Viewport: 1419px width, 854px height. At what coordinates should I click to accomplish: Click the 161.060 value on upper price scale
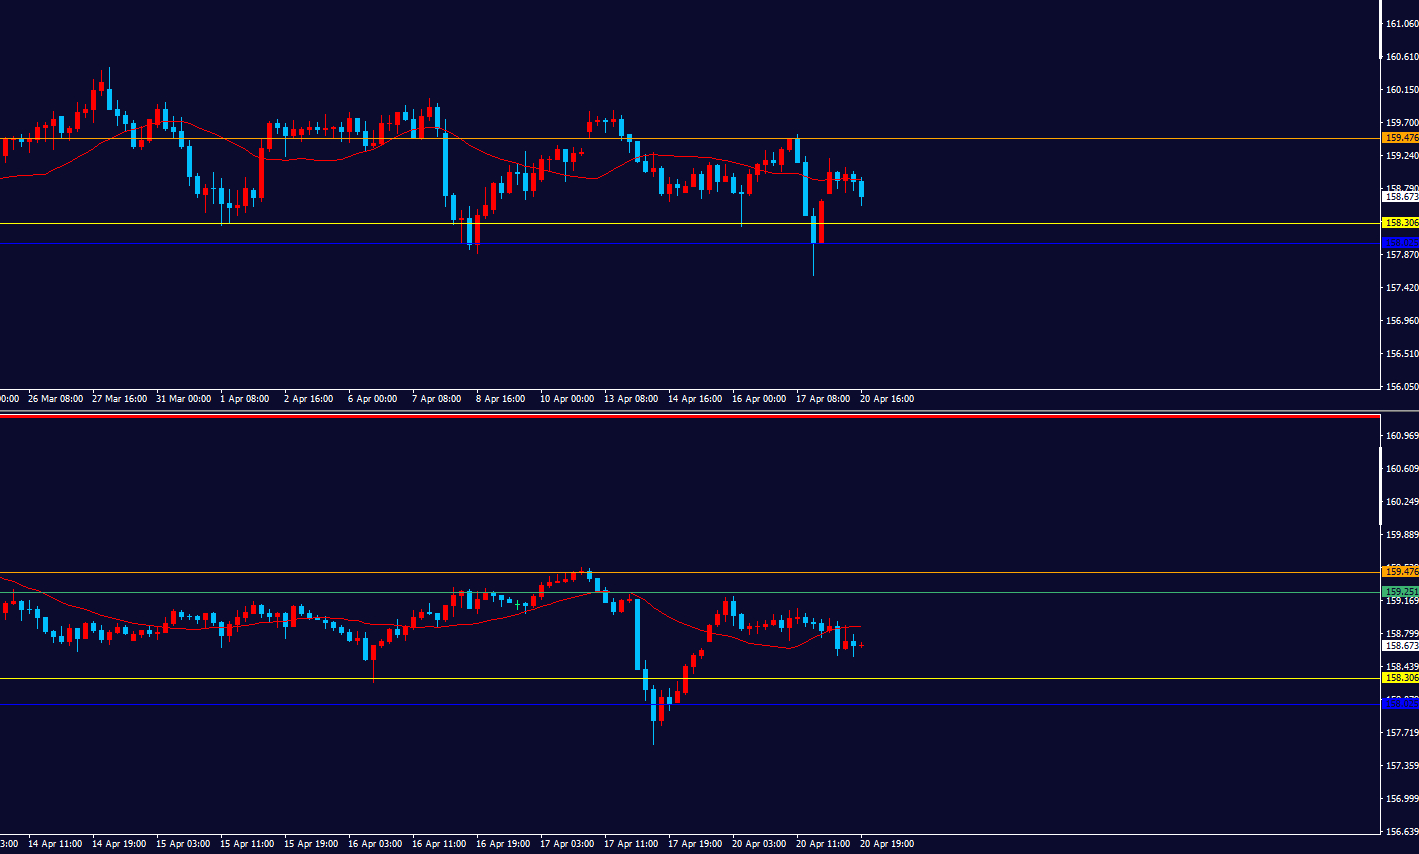click(x=1401, y=24)
